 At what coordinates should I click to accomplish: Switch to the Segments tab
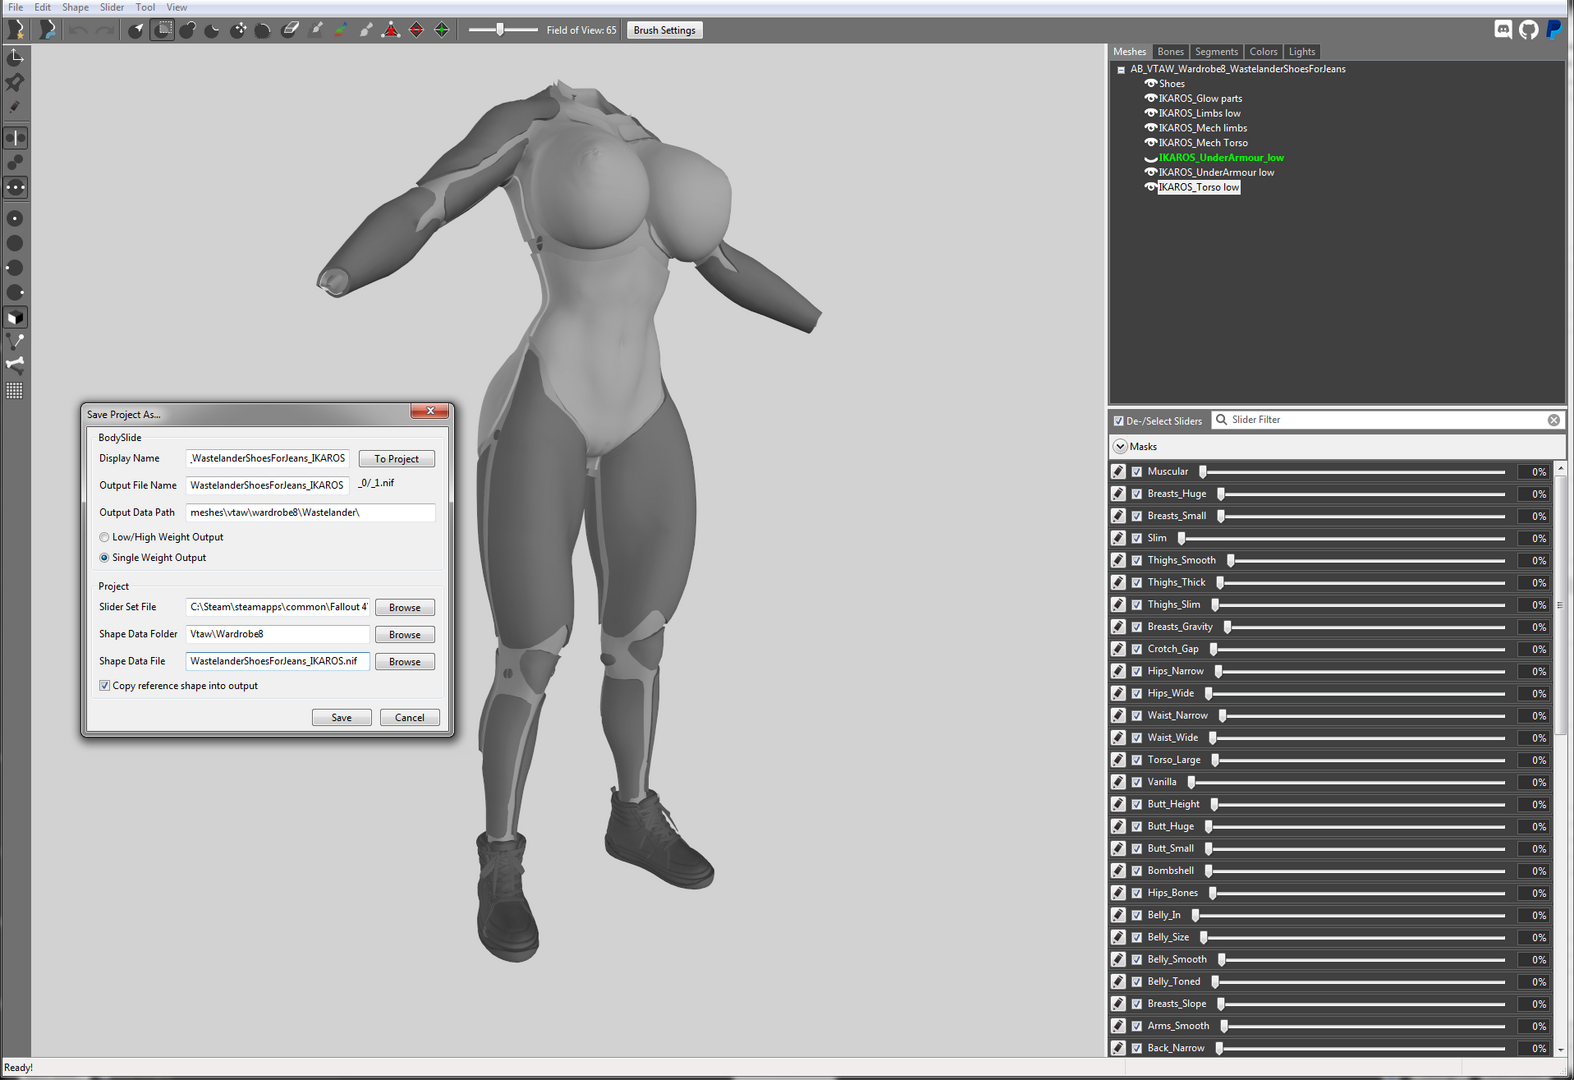tap(1216, 52)
